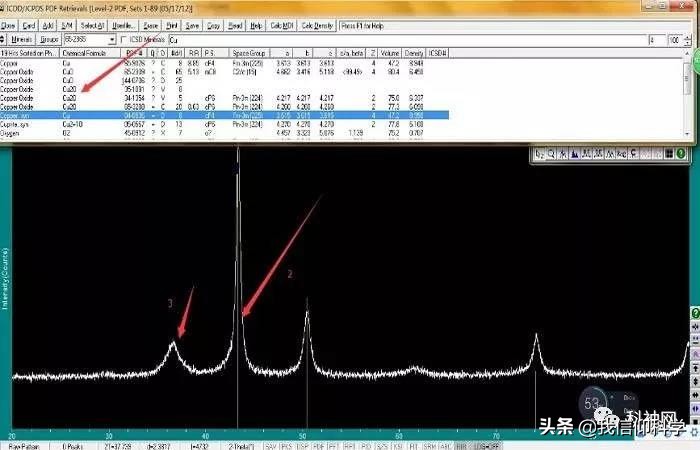Click the S/M toolbar button
Image resolution: width=700 pixels, height=450 pixels.
click(67, 26)
